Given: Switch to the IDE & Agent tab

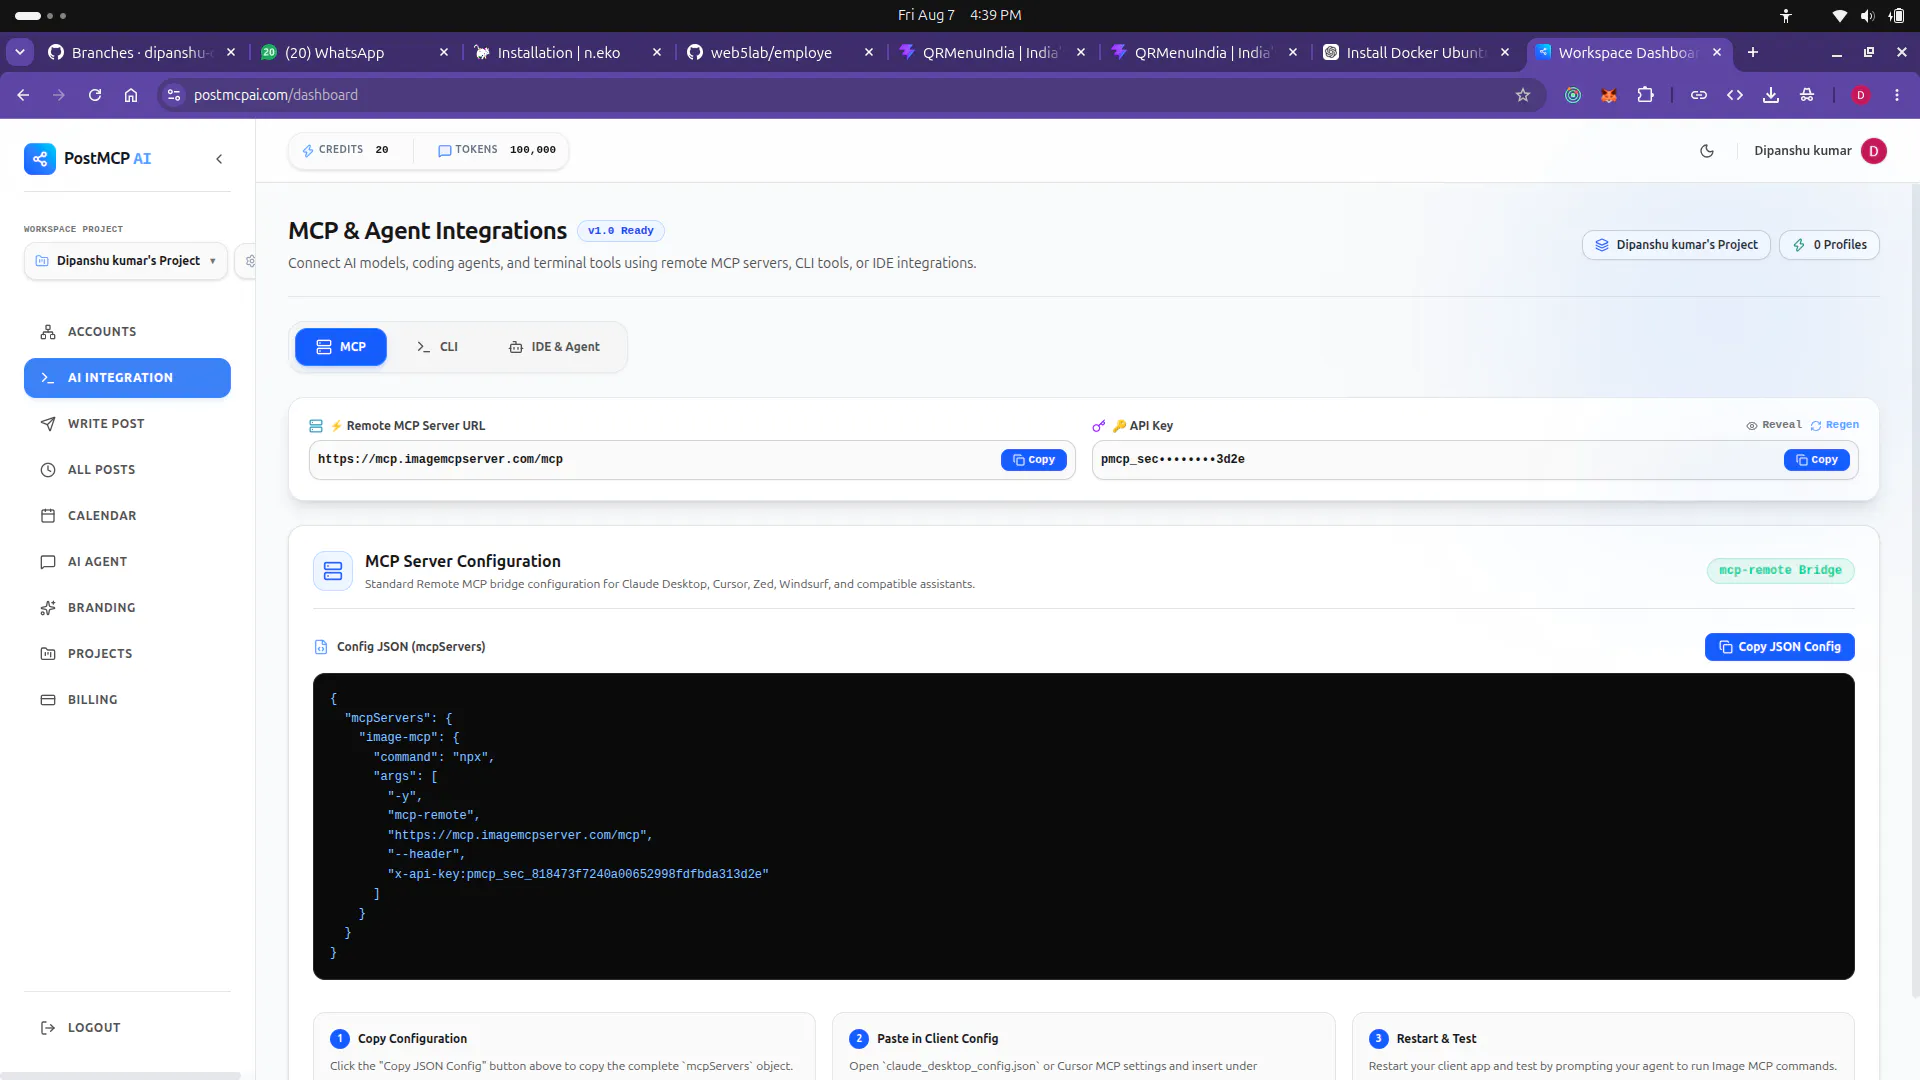Looking at the screenshot, I should 554,347.
